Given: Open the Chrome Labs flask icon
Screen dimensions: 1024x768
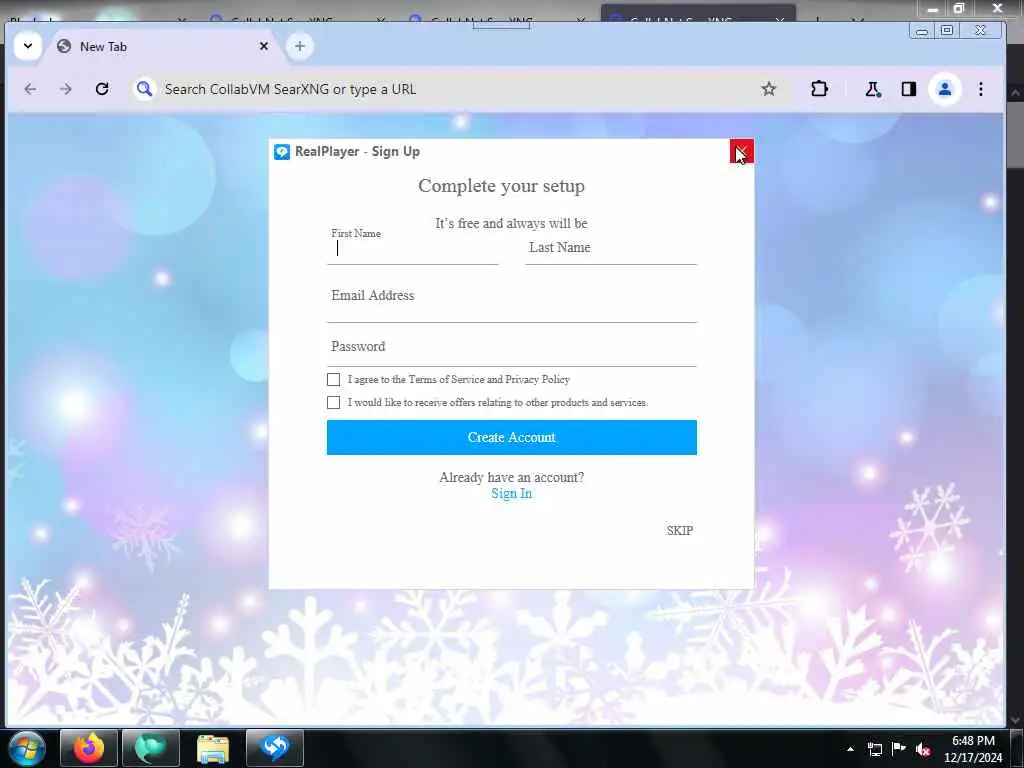Looking at the screenshot, I should [872, 89].
